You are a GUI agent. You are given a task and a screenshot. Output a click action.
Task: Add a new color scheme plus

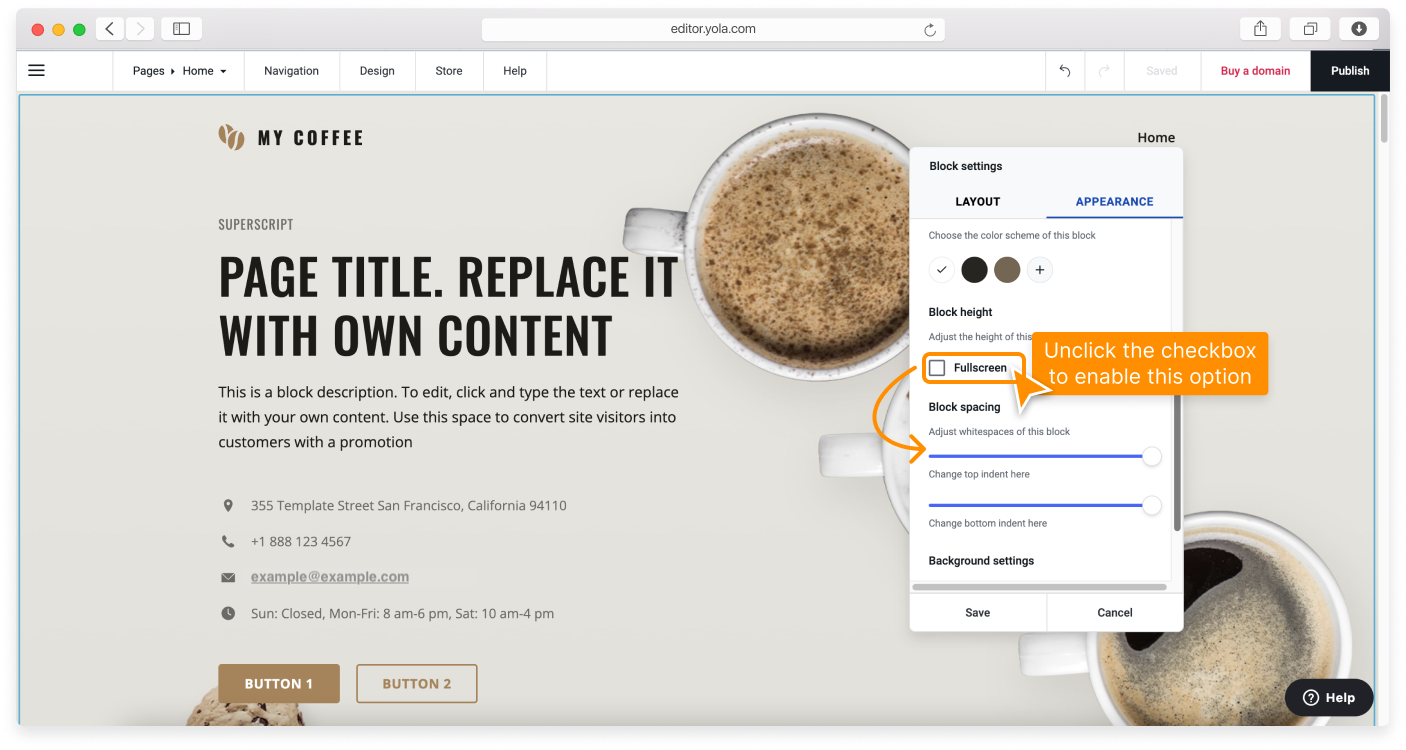(1040, 270)
